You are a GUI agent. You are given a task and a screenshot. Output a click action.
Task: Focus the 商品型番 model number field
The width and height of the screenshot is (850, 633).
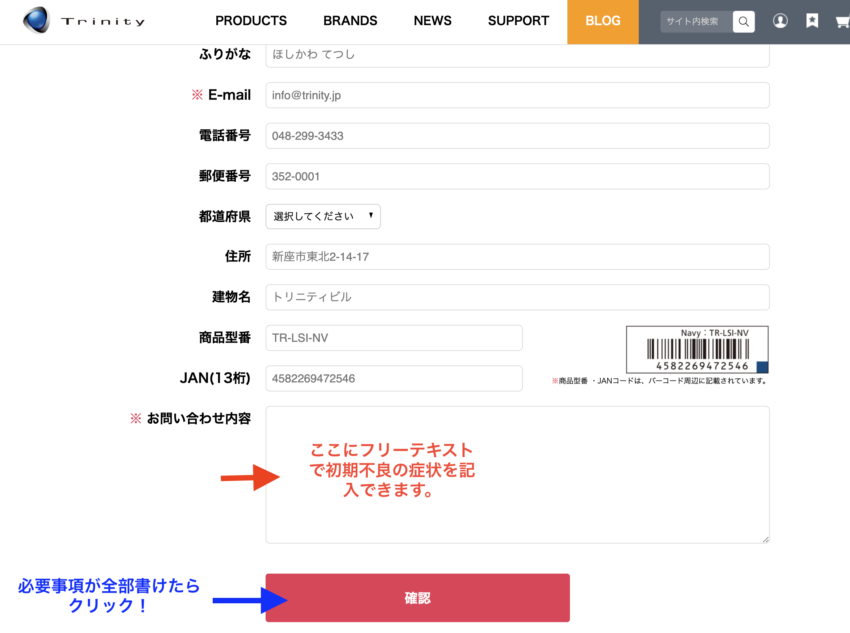coord(394,338)
